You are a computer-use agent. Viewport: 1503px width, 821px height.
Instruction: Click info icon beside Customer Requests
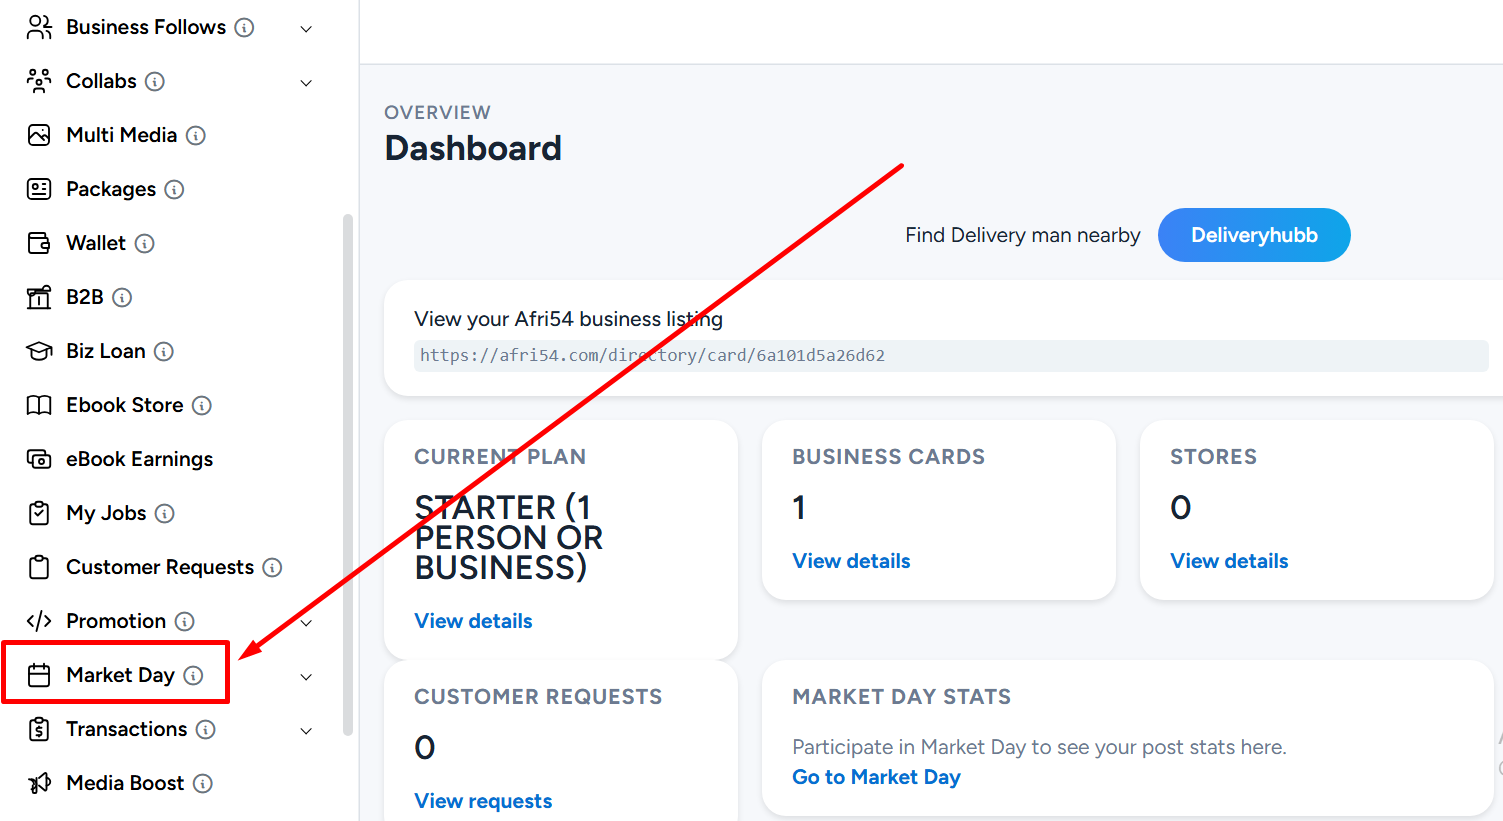pos(272,567)
